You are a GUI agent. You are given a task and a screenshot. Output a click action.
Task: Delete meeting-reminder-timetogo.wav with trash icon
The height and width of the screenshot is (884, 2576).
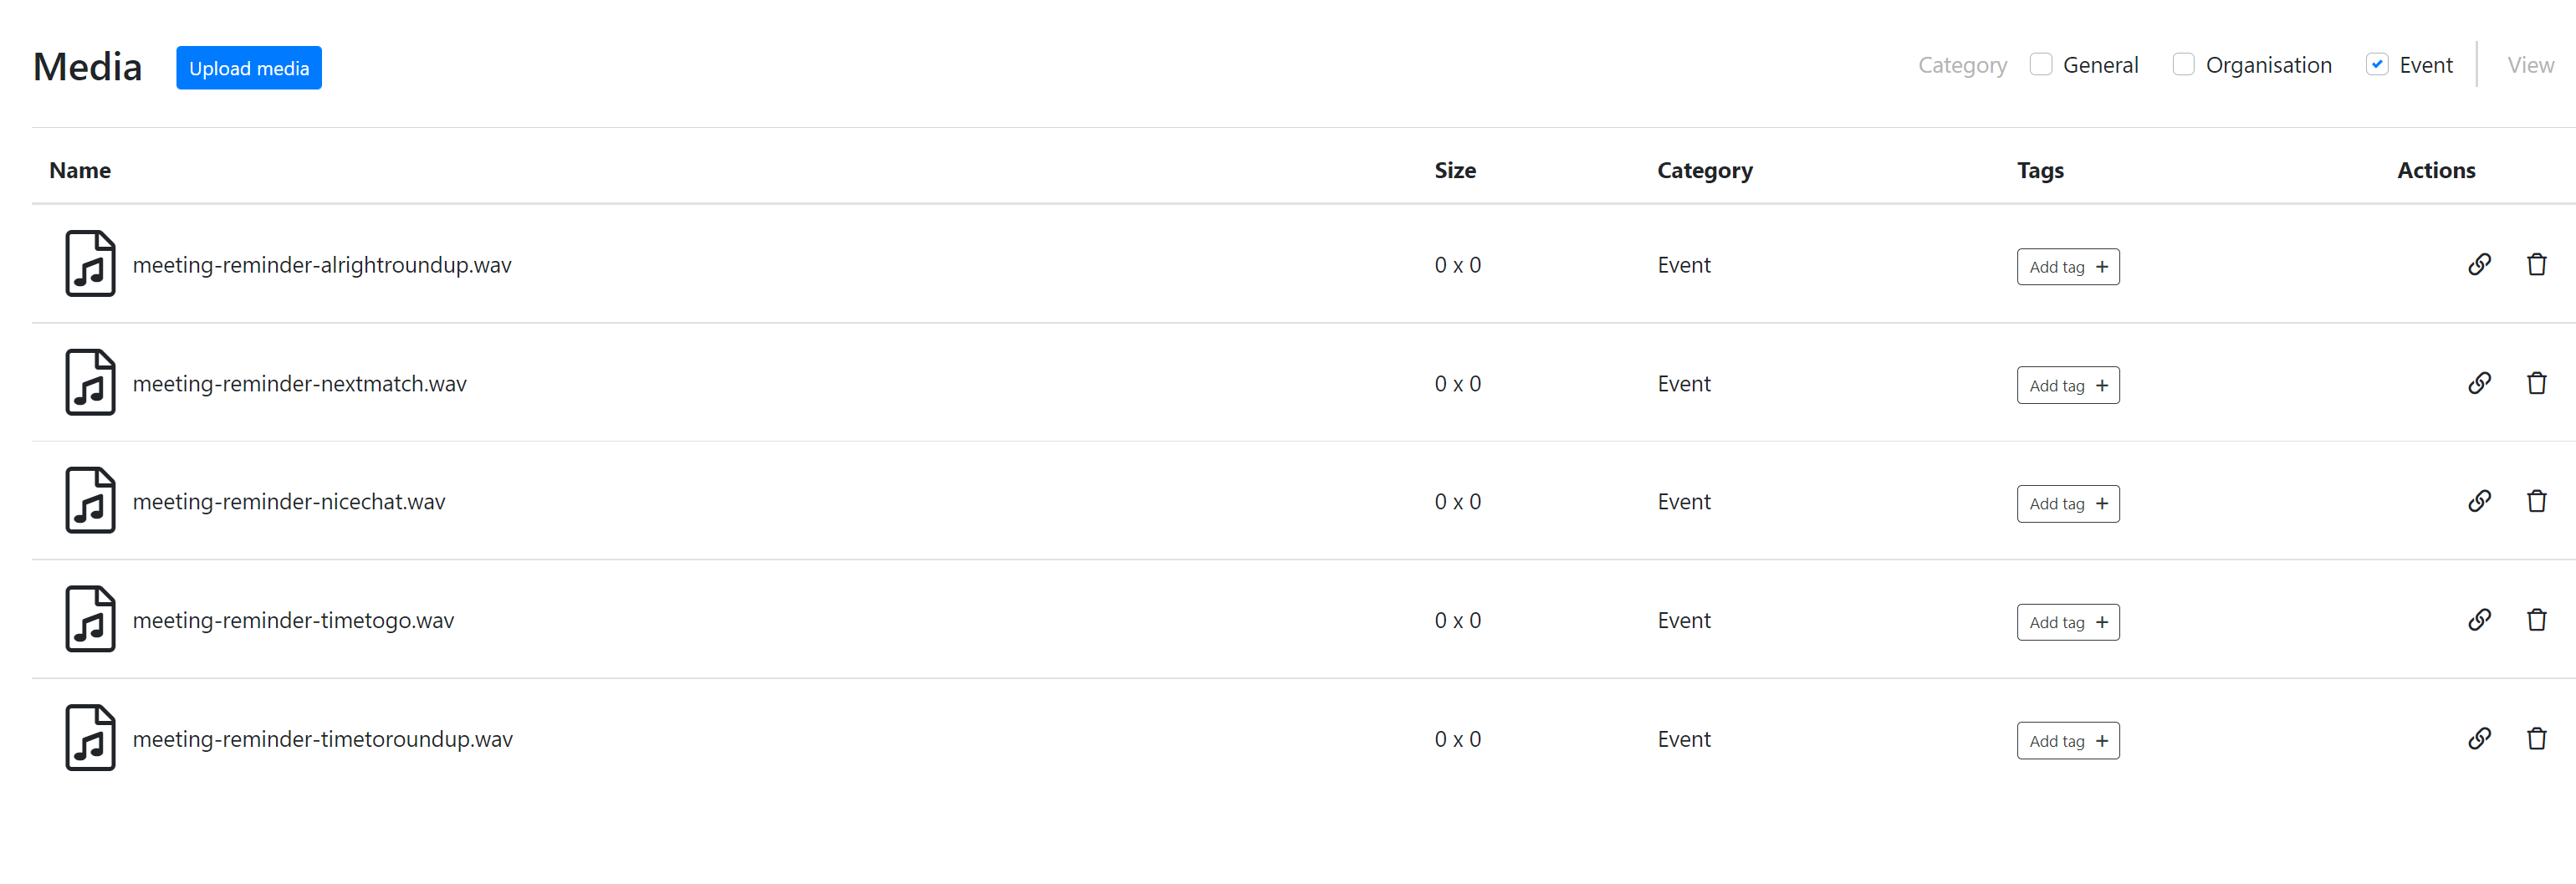[x=2536, y=620]
